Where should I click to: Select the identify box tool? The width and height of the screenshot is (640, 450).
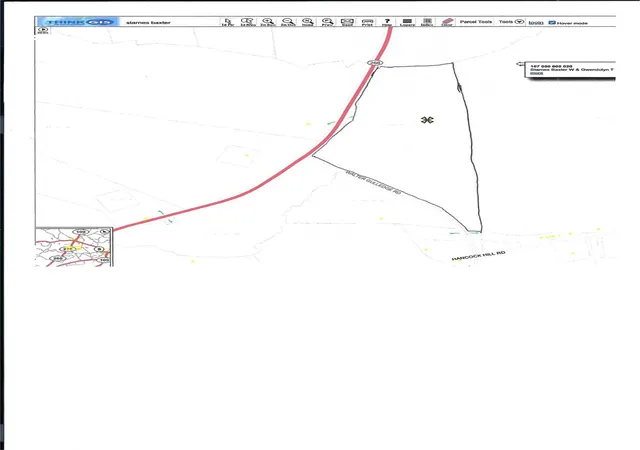click(247, 22)
